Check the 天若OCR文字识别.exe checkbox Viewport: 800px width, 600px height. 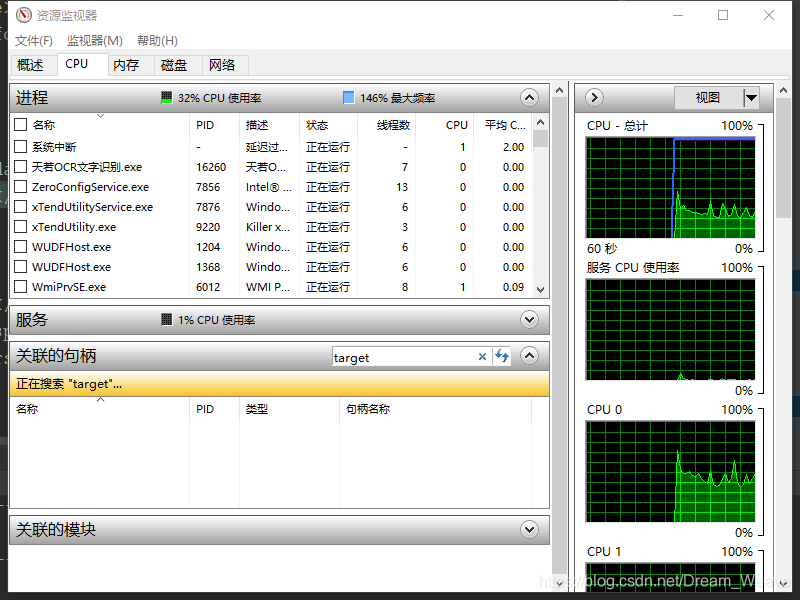(x=20, y=167)
